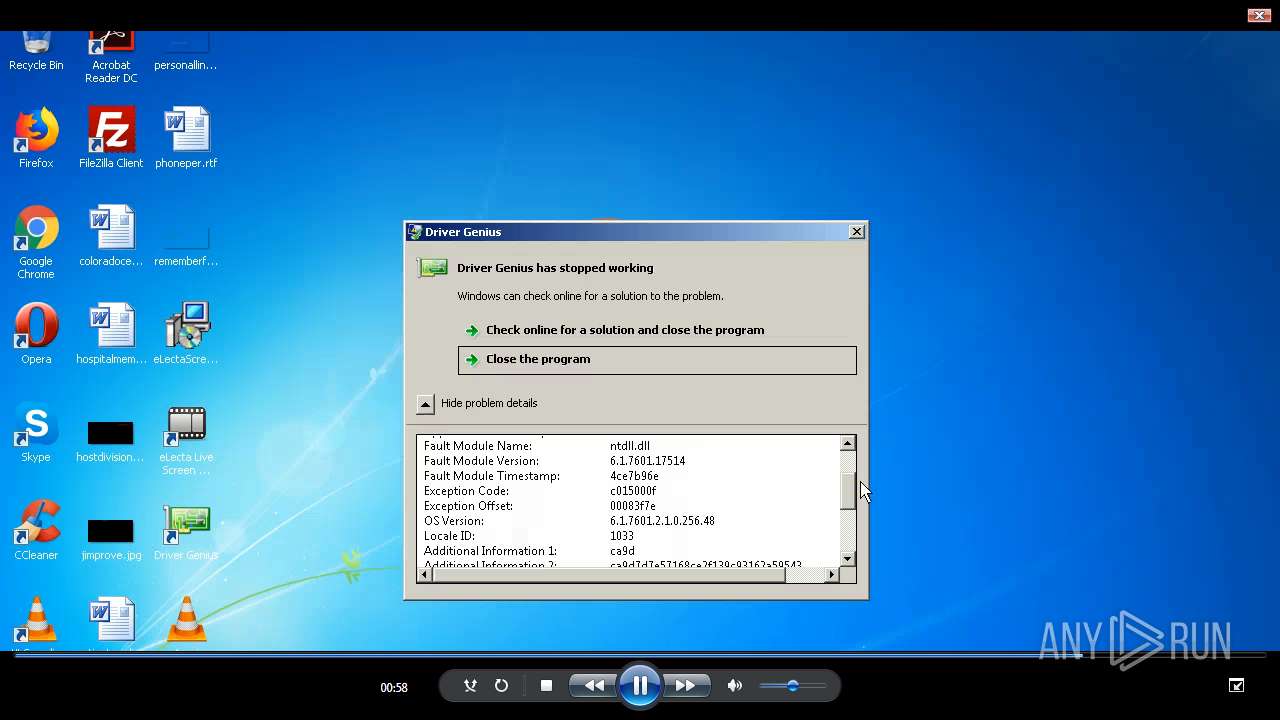Click the fast forward button in player
Screen dimensions: 1280x720
[686, 686]
